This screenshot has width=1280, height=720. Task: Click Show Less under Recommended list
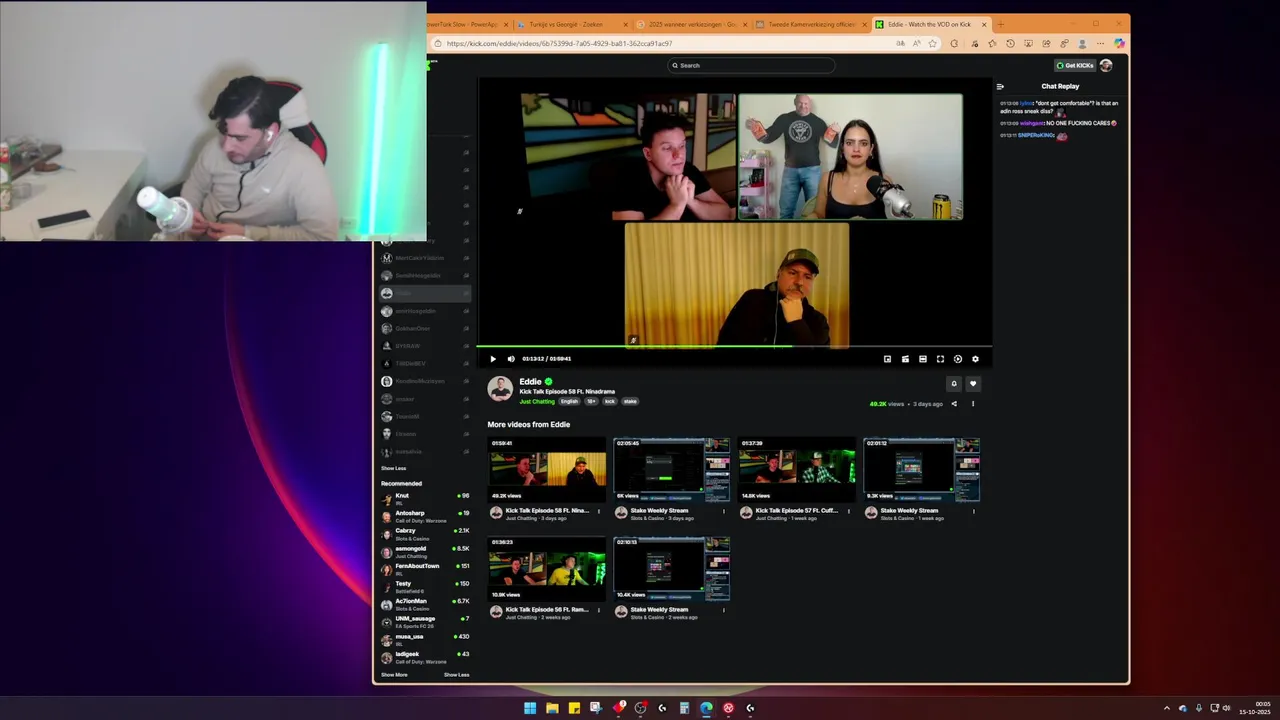pyautogui.click(x=456, y=675)
